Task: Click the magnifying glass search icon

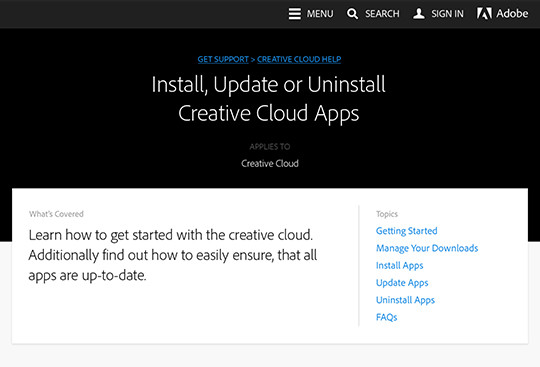Action: pyautogui.click(x=352, y=14)
